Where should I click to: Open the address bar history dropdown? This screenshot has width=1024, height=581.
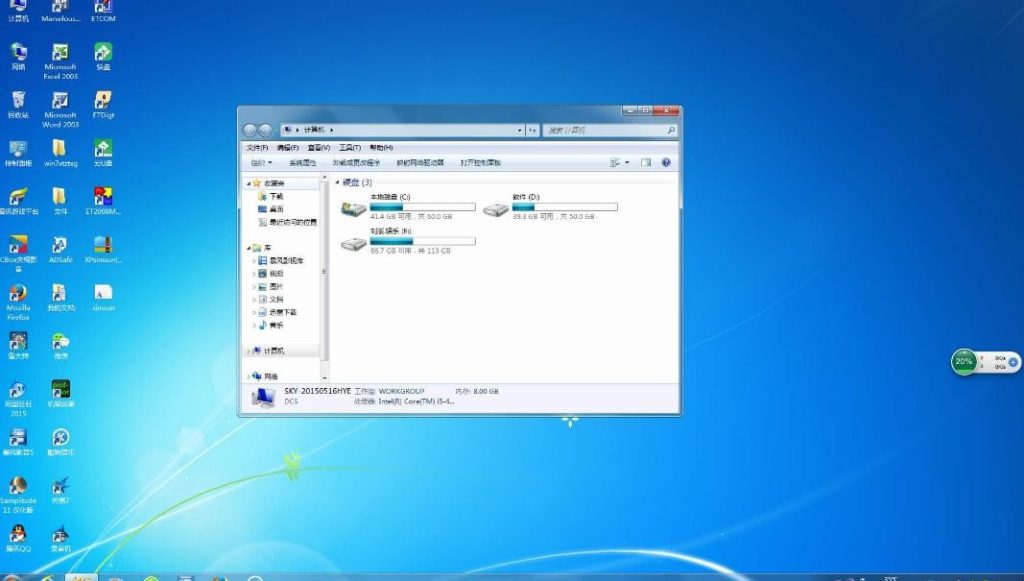pos(520,130)
